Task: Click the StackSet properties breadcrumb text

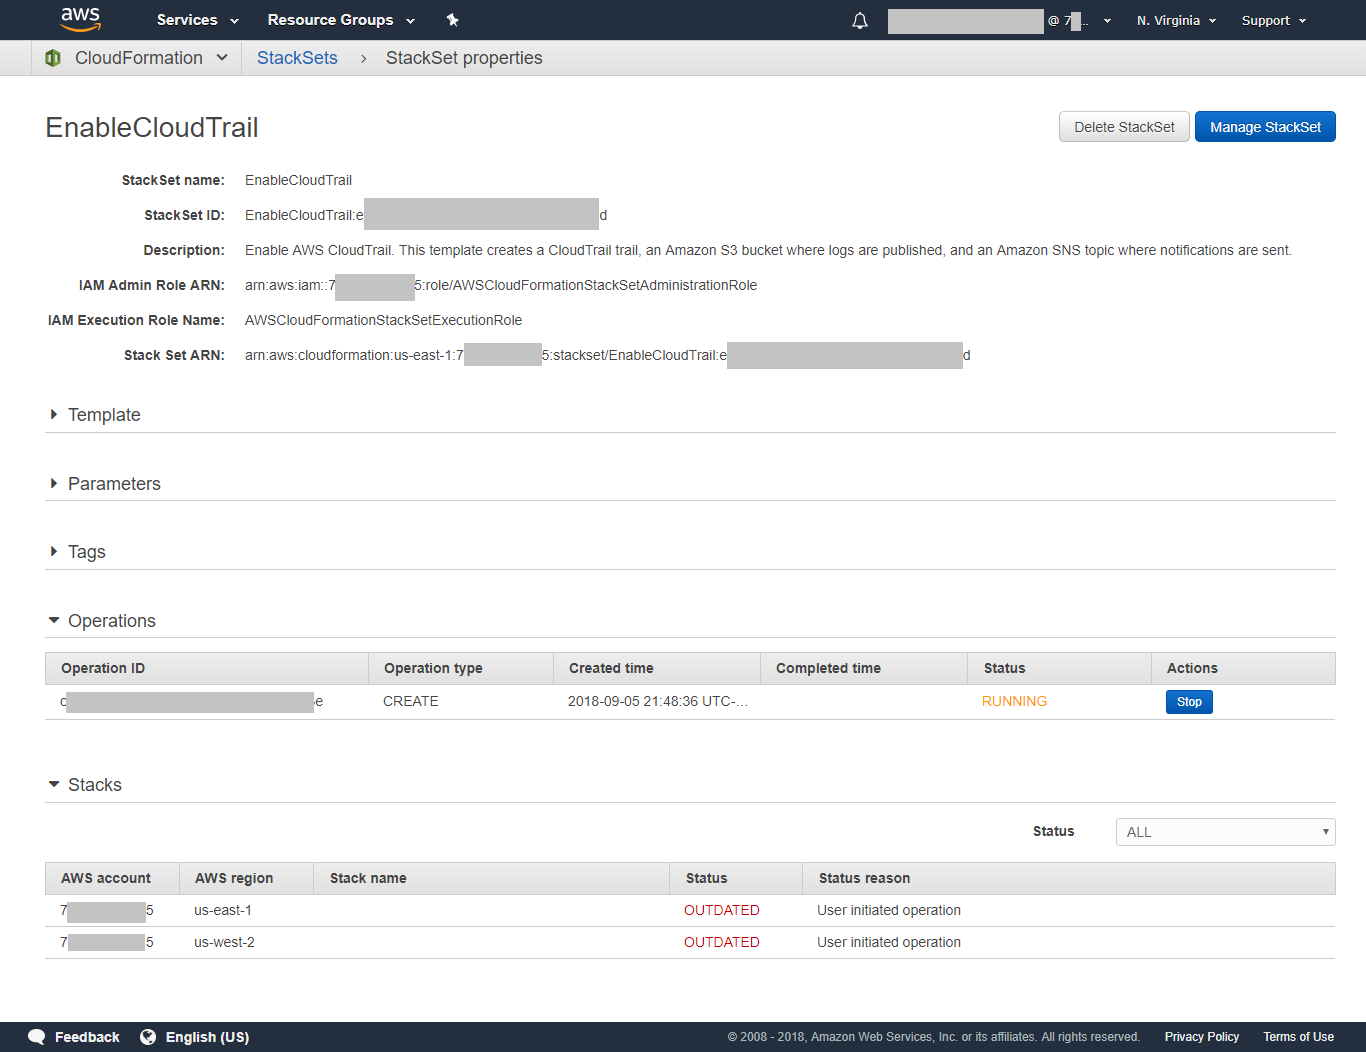Action: point(464,58)
